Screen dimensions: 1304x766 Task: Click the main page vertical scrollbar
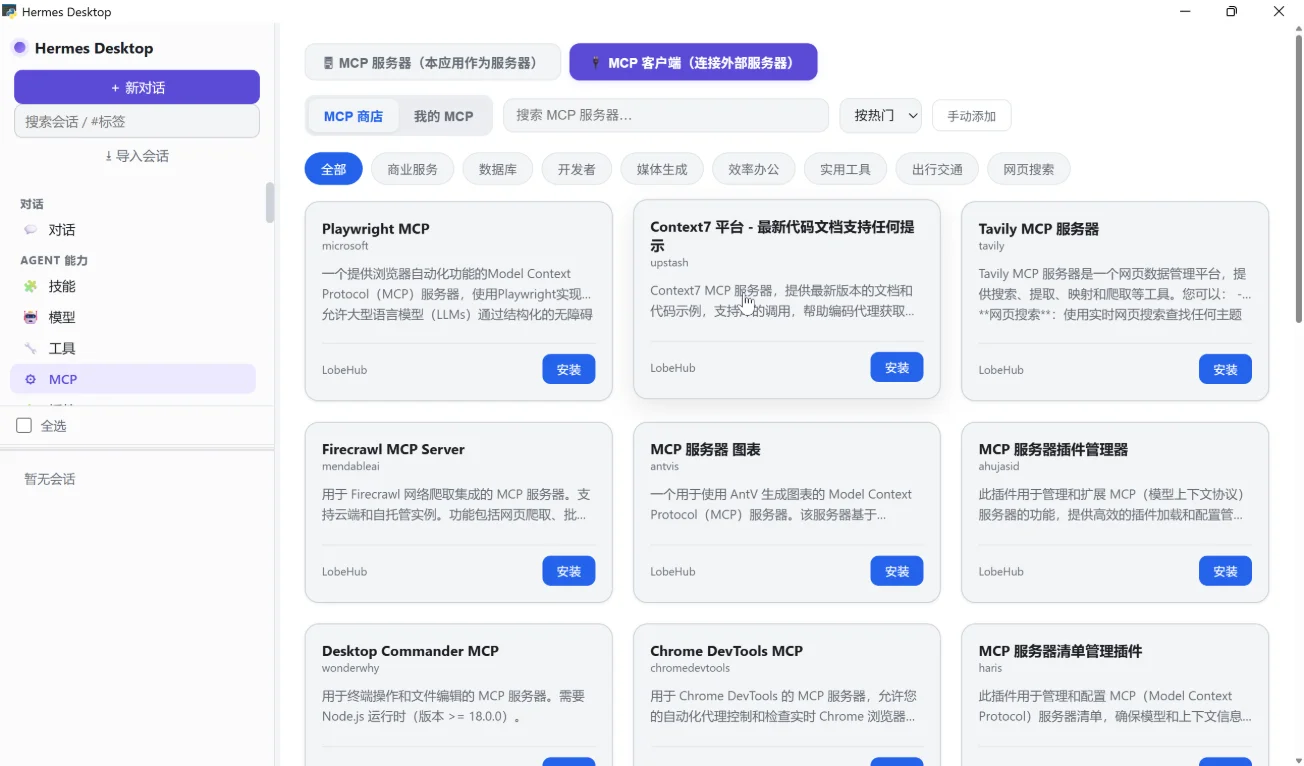(x=1298, y=179)
